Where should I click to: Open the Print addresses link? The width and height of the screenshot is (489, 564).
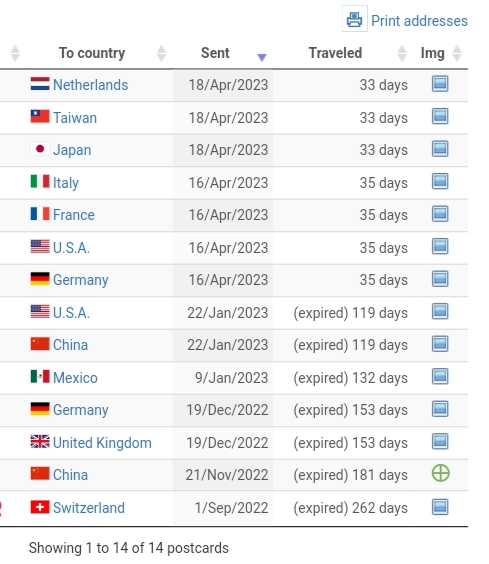pos(419,21)
